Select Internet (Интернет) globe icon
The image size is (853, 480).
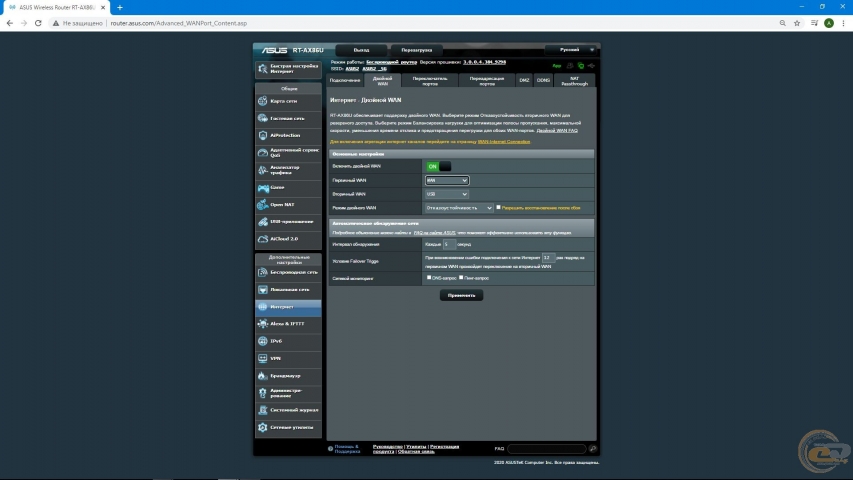coord(263,307)
